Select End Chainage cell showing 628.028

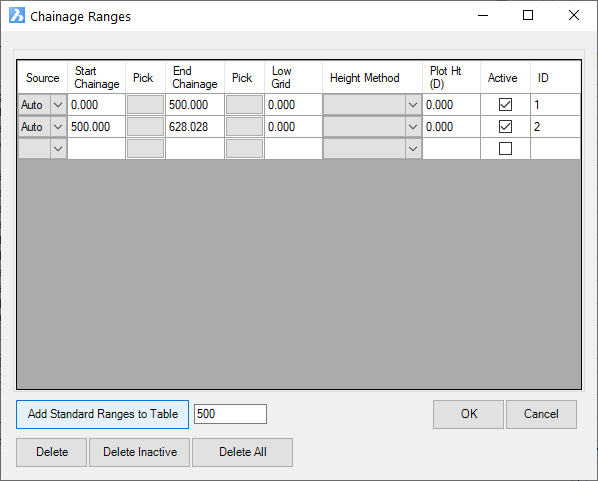(195, 127)
